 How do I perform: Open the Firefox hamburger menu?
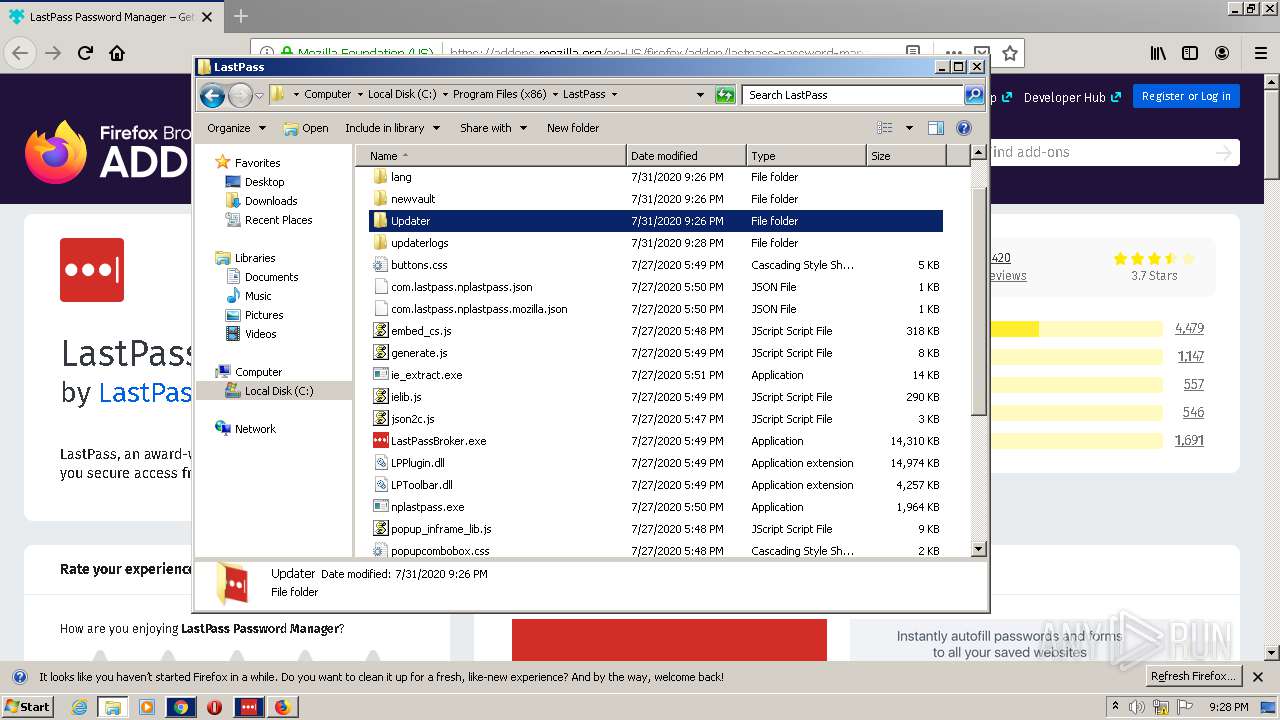(1260, 53)
